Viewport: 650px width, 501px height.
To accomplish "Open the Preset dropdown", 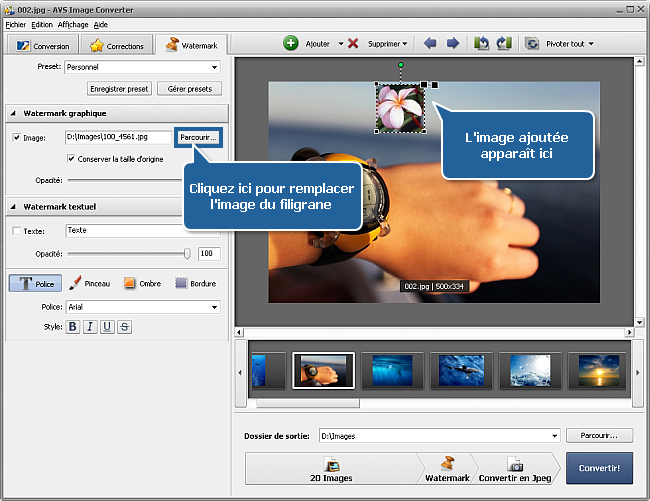I will point(214,68).
